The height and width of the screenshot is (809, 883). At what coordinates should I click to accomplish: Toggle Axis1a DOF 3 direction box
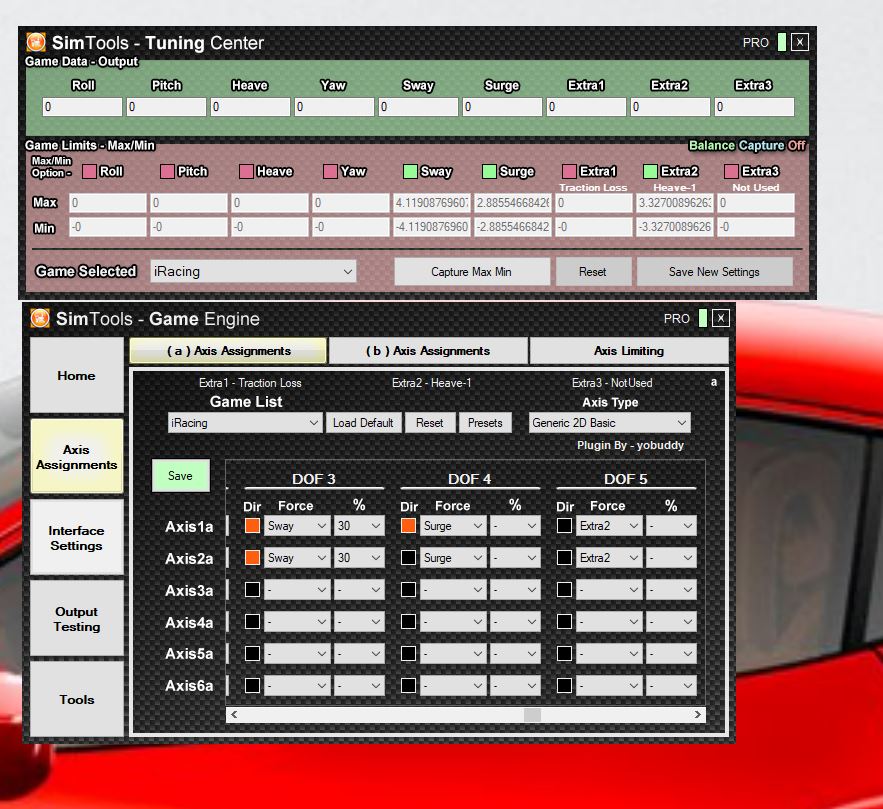tap(252, 526)
